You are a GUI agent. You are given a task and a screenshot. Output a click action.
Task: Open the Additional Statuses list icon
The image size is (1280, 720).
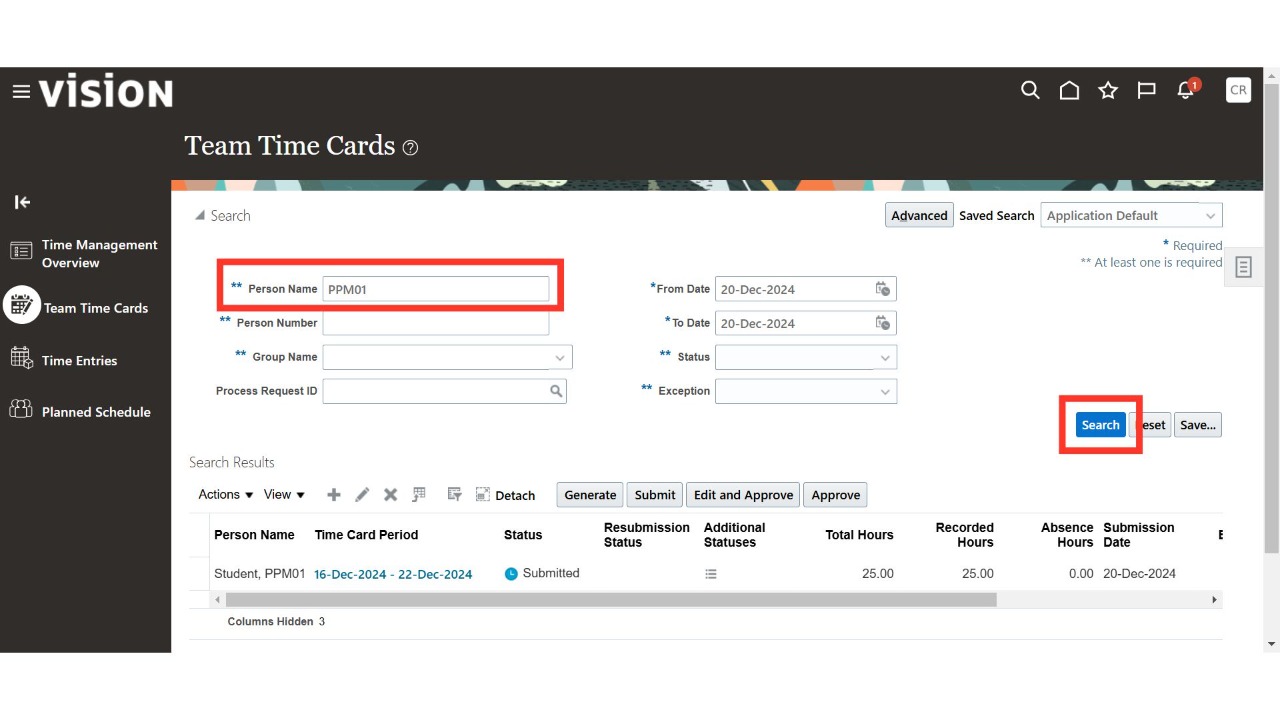[711, 574]
